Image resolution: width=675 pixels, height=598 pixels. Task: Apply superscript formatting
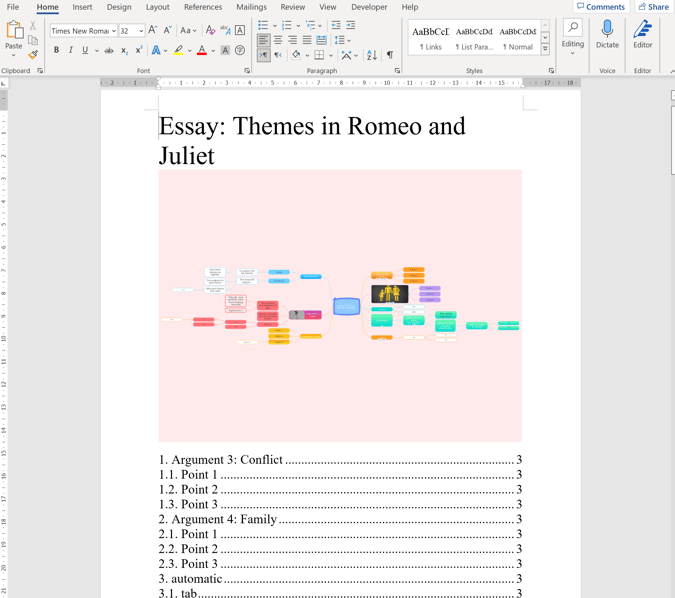tap(139, 50)
